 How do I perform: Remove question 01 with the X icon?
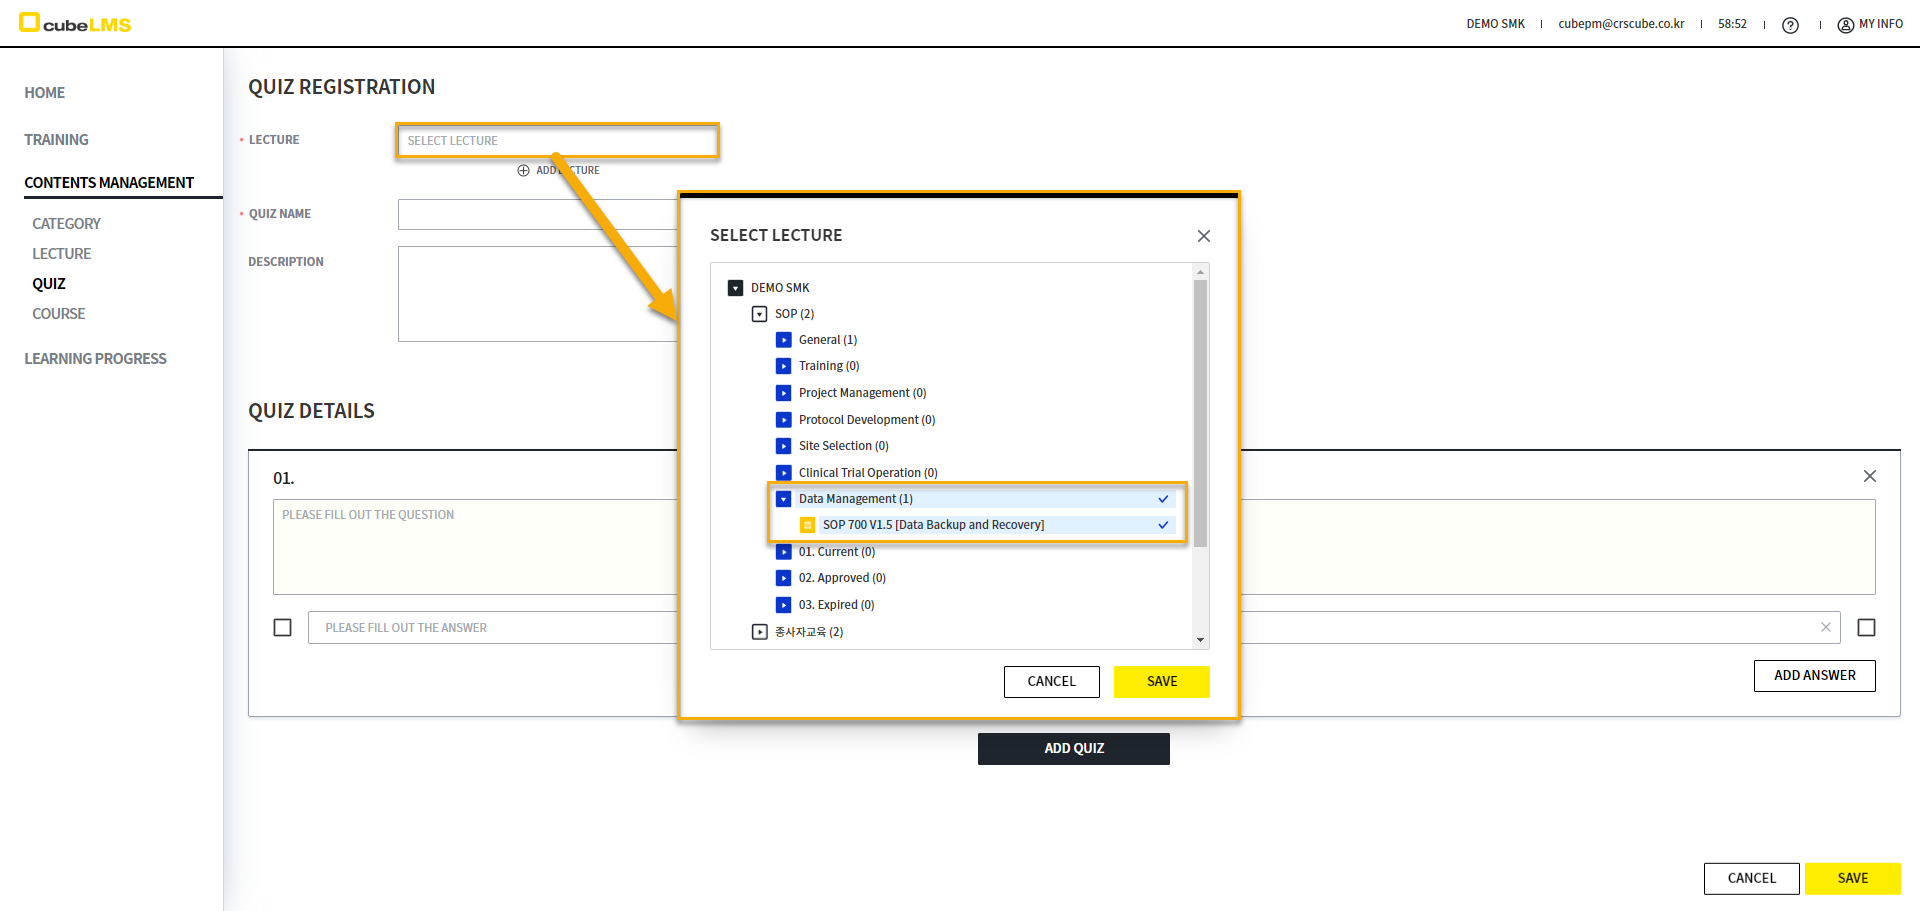tap(1869, 476)
